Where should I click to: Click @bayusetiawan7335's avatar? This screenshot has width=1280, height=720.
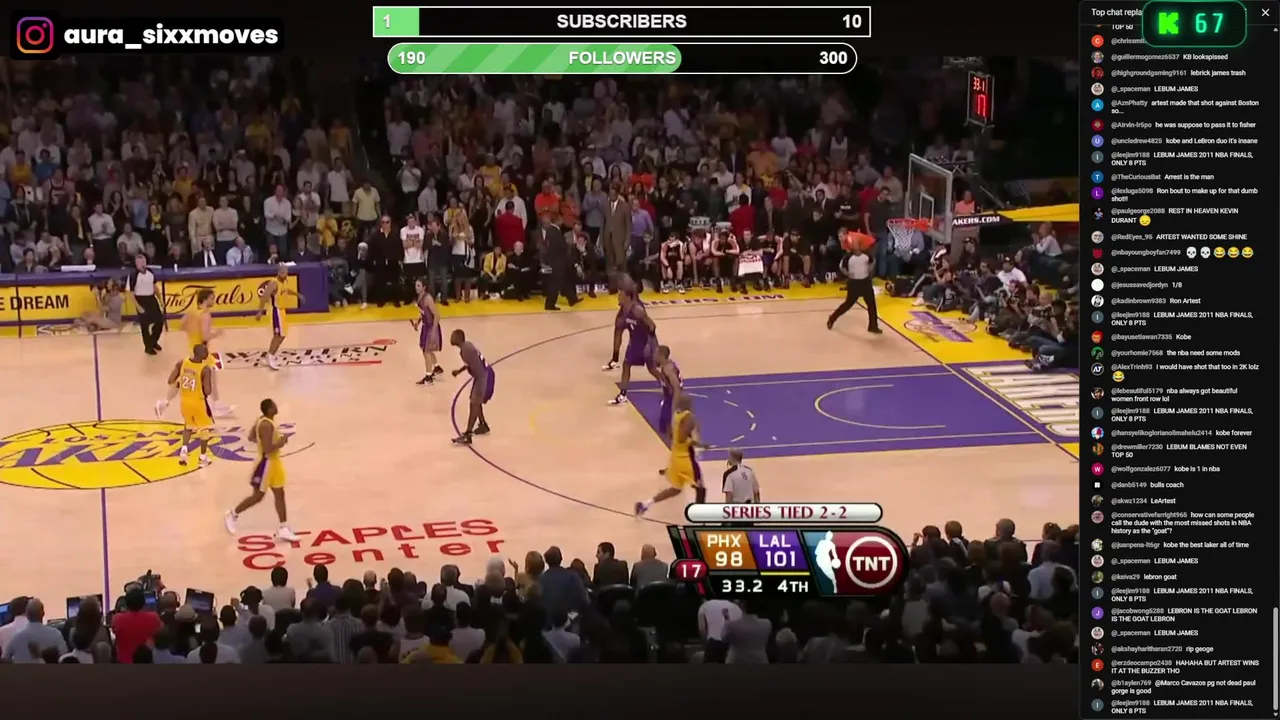pos(1097,337)
